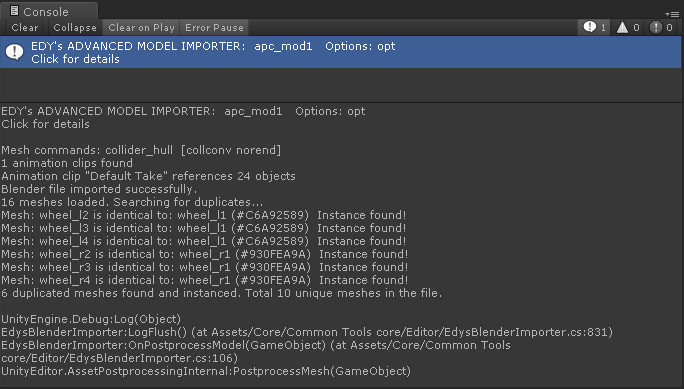This screenshot has height=389, width=684.
Task: Click the Console tab's document icon
Action: click(14, 10)
